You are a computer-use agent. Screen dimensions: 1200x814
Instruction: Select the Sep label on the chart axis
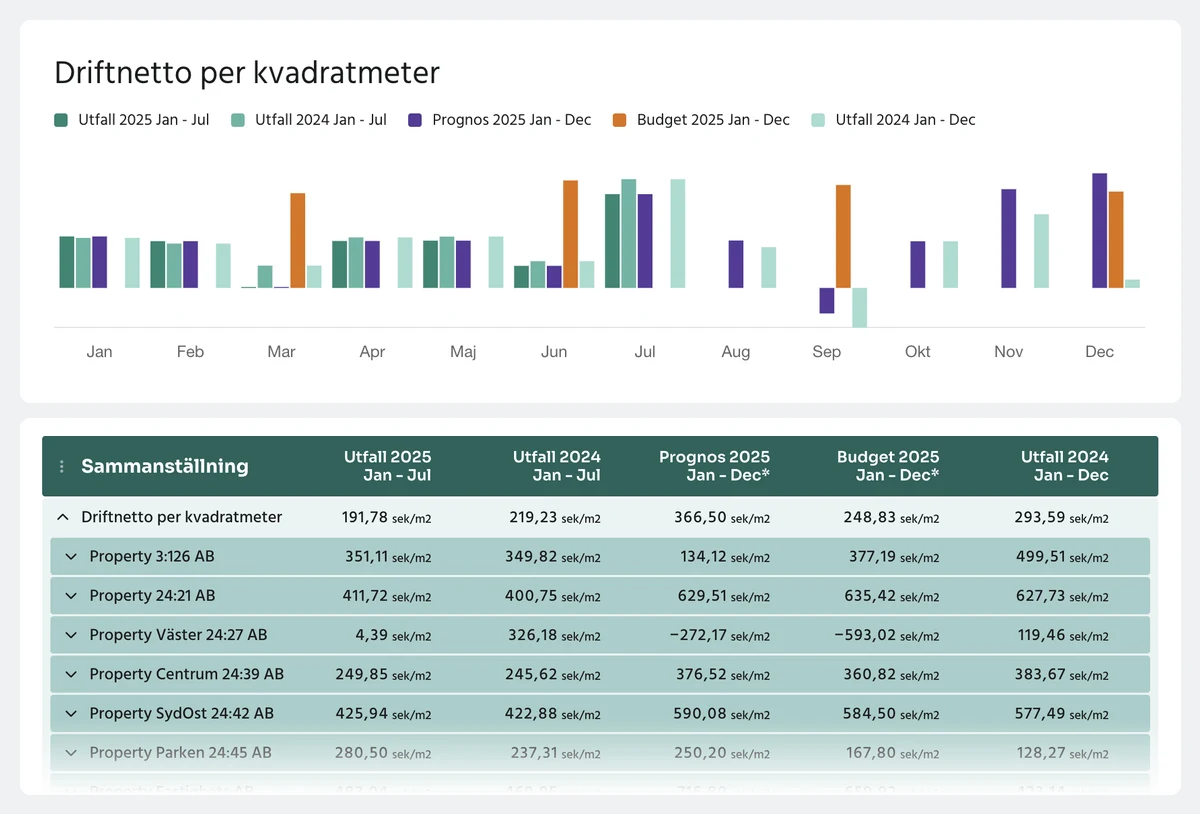point(827,352)
